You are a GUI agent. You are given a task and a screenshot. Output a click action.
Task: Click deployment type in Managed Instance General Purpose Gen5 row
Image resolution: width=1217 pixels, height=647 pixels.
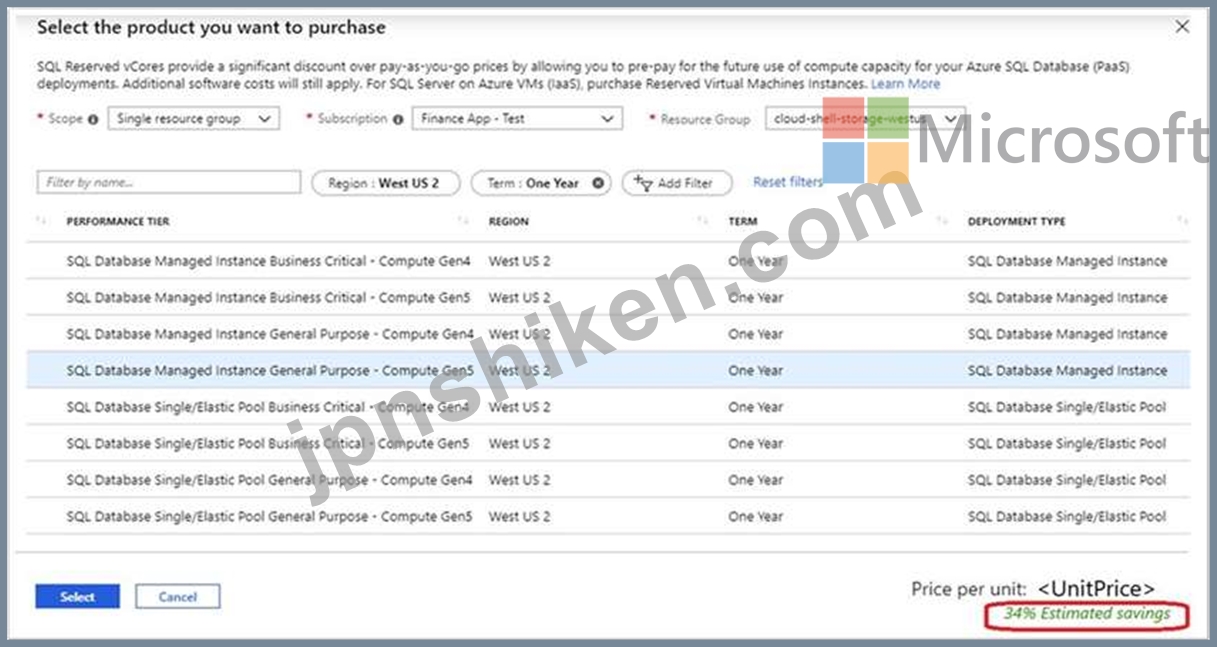click(1067, 371)
